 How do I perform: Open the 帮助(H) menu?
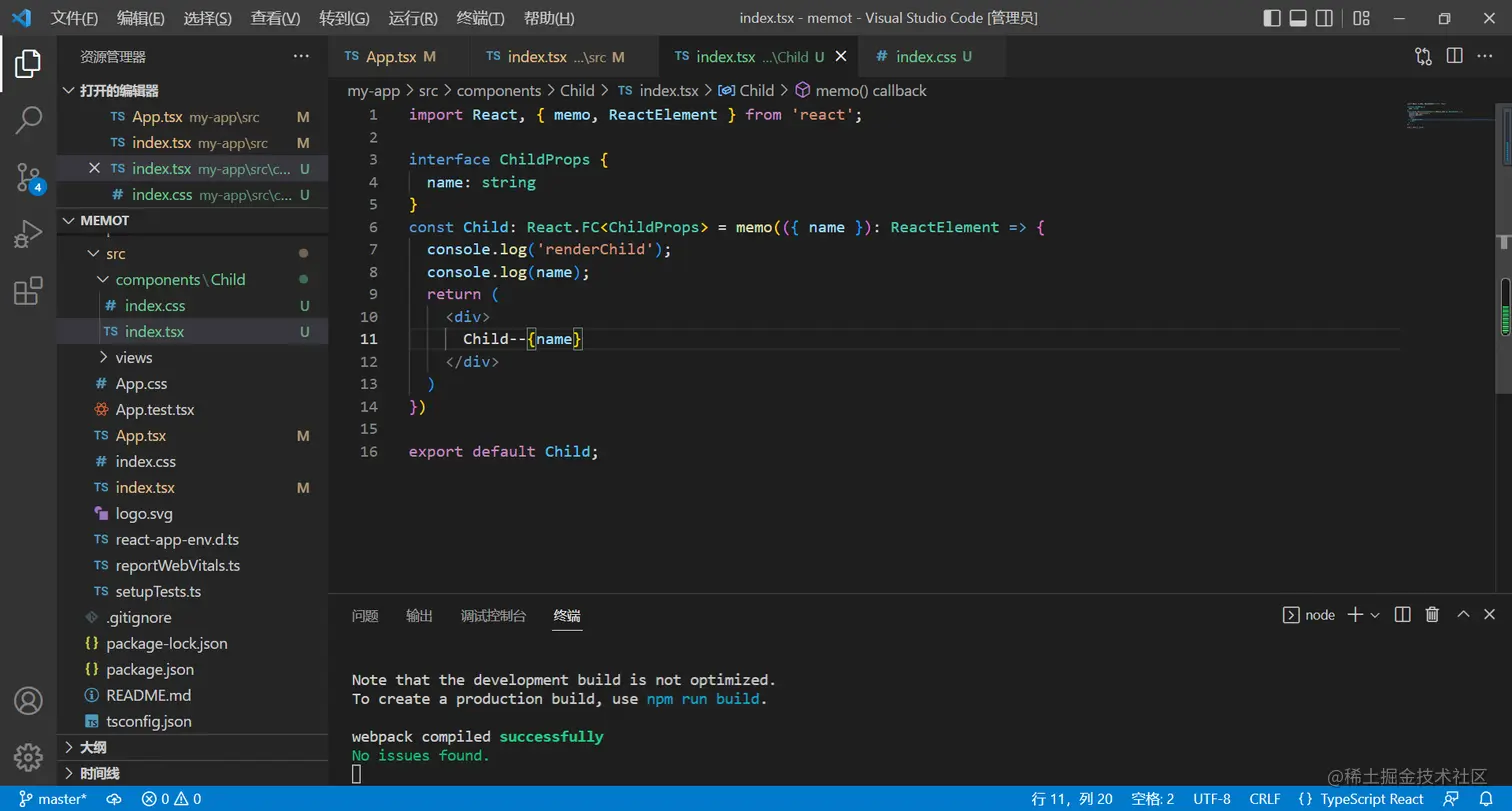point(549,18)
